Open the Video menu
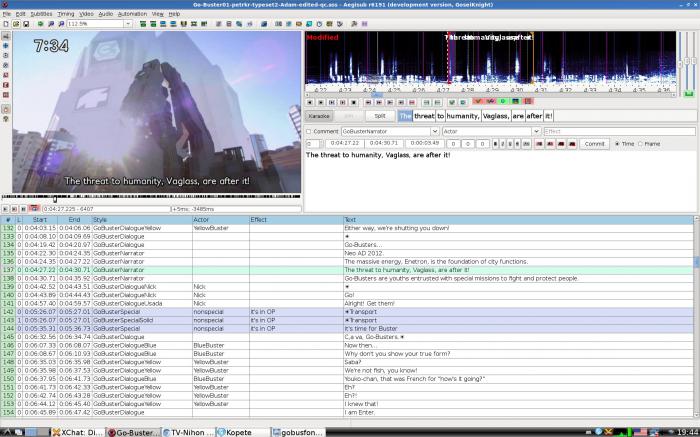Screen dimensions: 700x437 (86, 14)
